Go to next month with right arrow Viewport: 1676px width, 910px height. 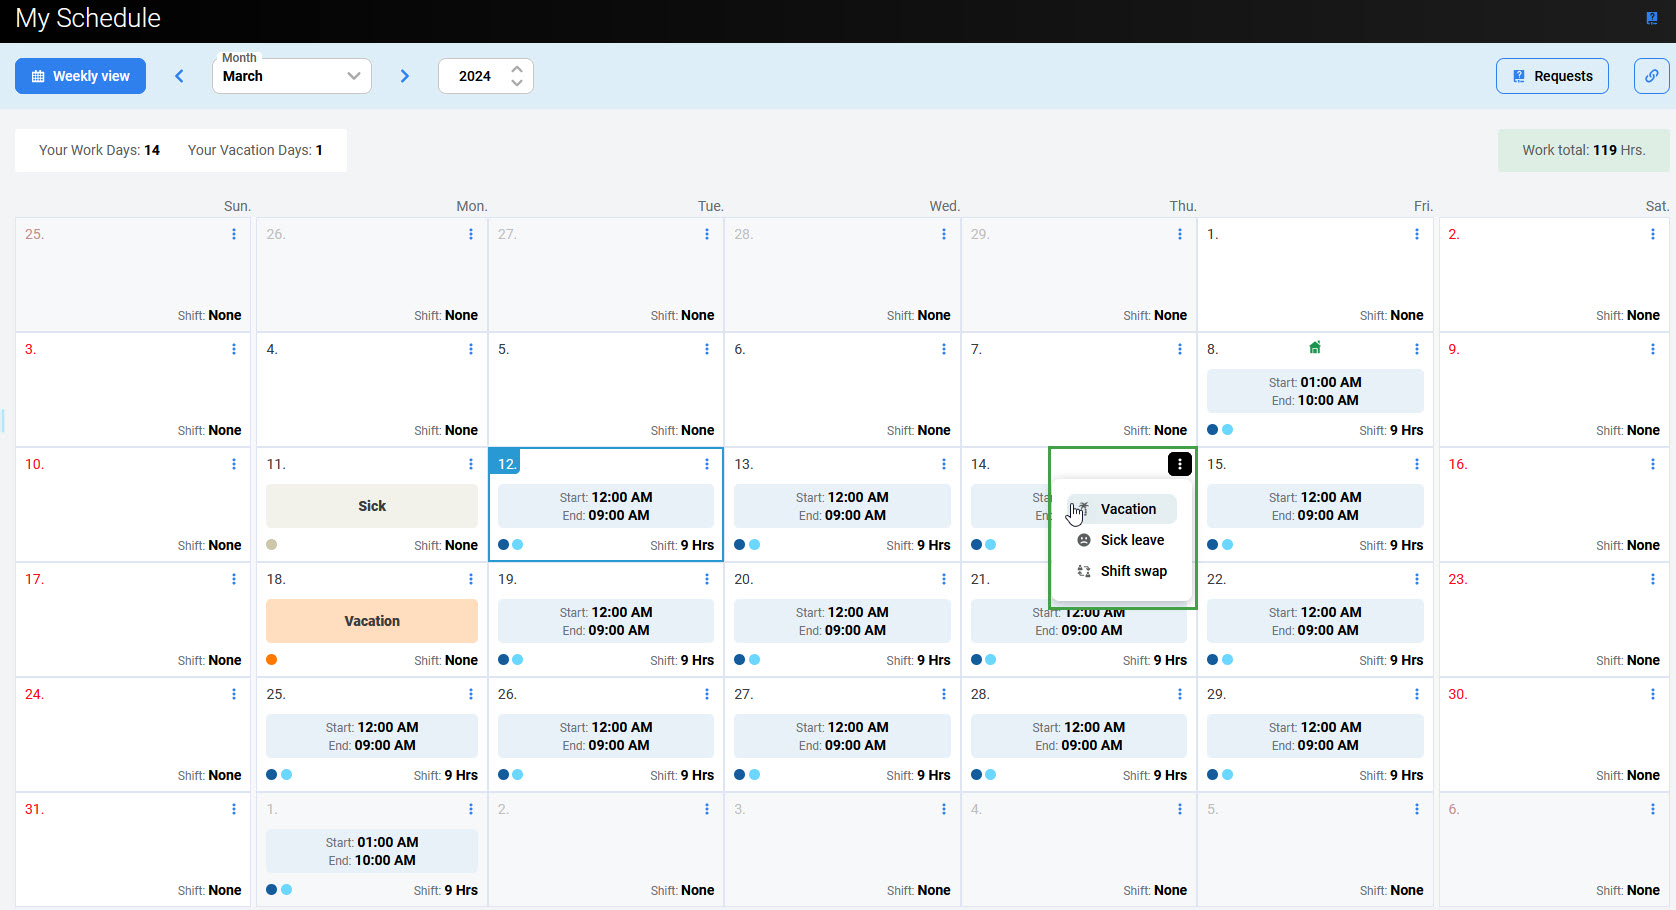pyautogui.click(x=405, y=76)
